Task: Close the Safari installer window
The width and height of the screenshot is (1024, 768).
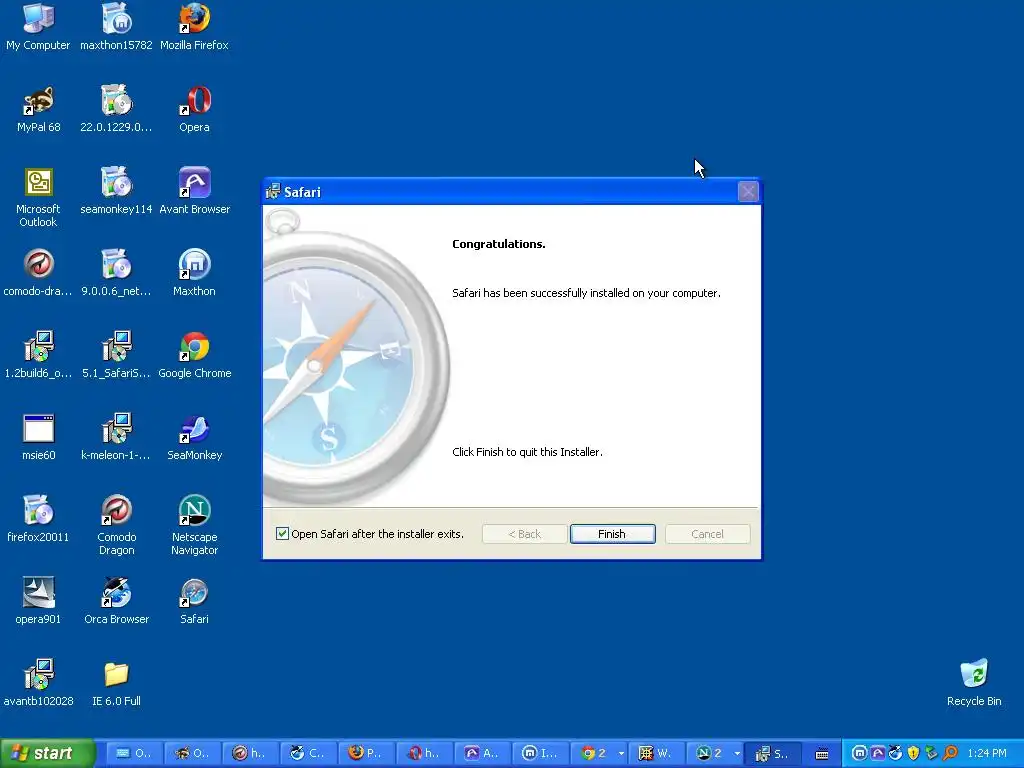Action: [748, 191]
